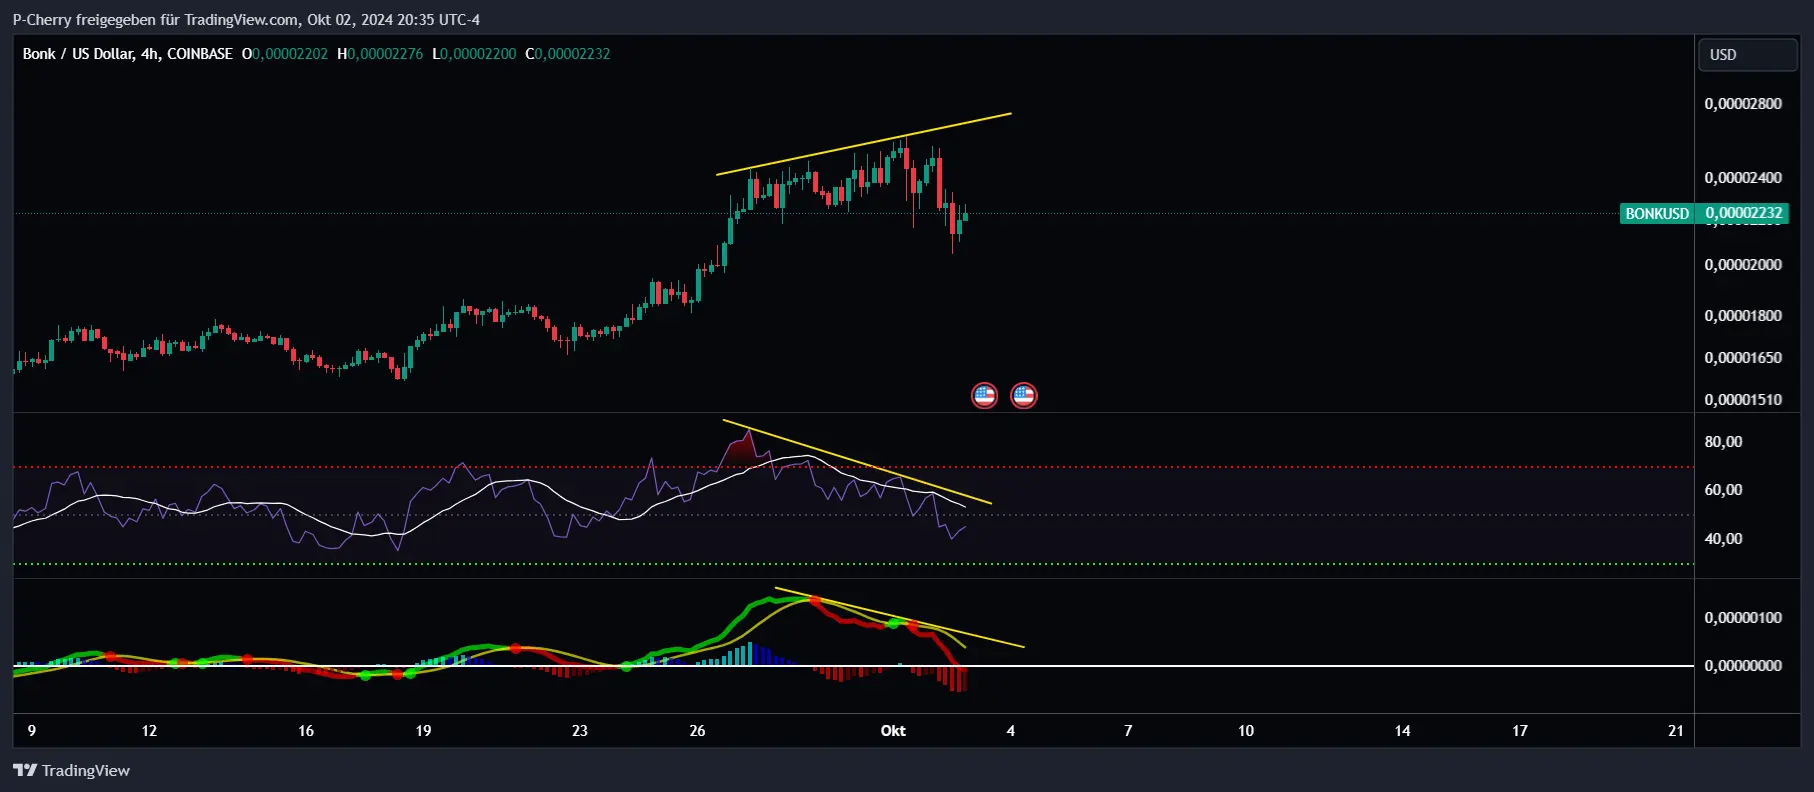Click the 0,00002400 price axis label
Image resolution: width=1814 pixels, height=792 pixels.
coord(1743,178)
